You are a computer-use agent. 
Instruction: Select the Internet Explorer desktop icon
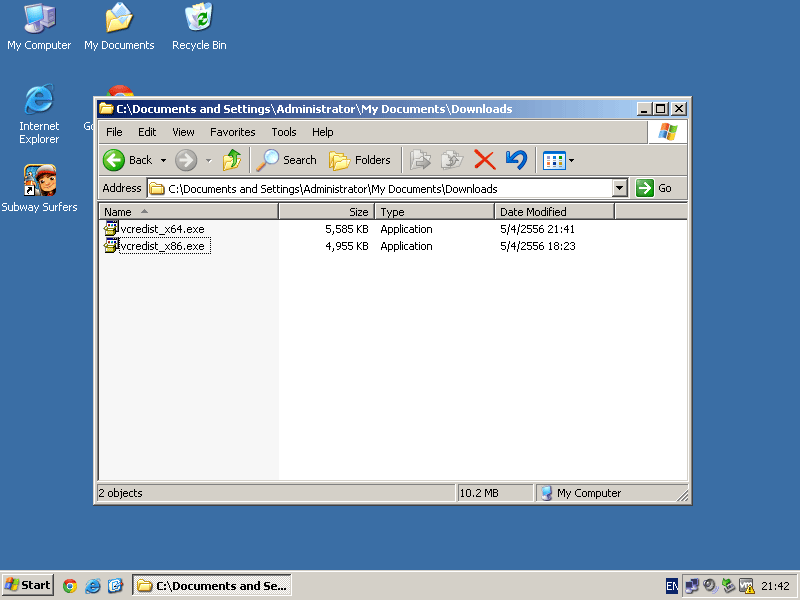point(39,114)
